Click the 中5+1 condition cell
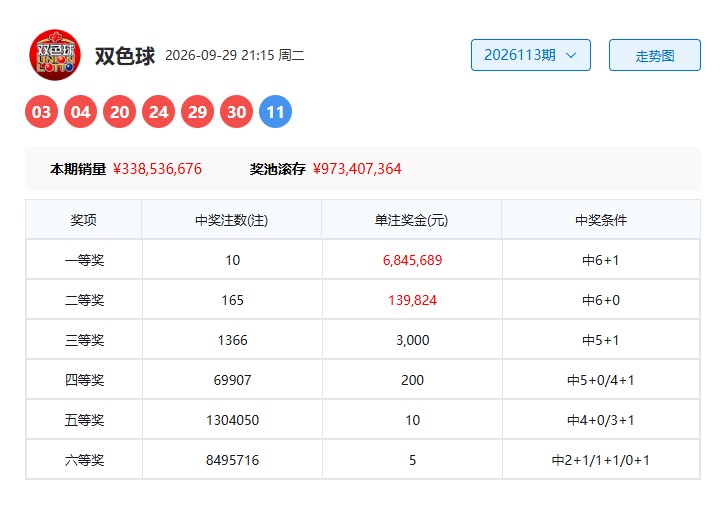This screenshot has width=726, height=506. (x=601, y=340)
